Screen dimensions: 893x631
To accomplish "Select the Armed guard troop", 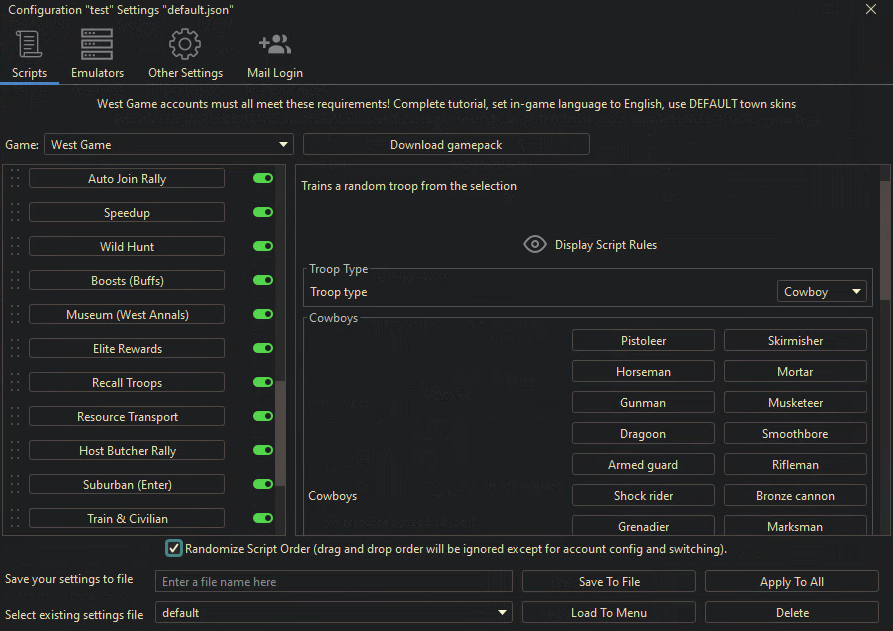I will (643, 465).
